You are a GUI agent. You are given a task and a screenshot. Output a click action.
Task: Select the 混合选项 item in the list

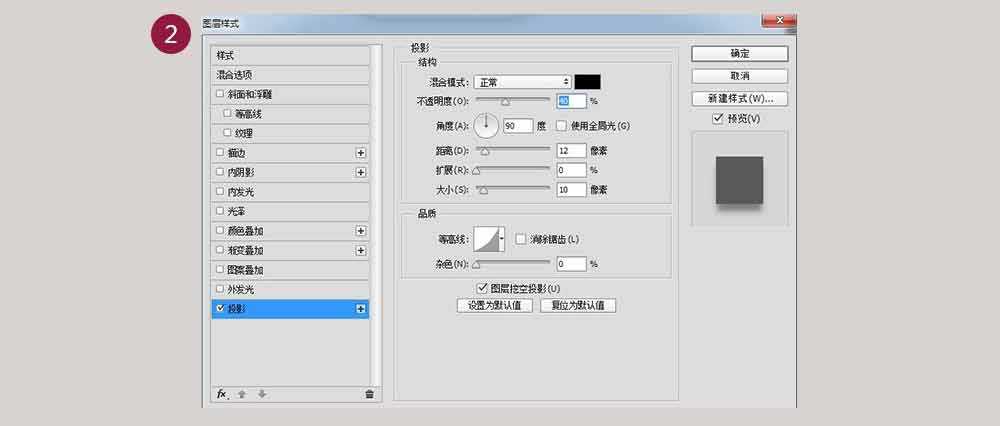[290, 75]
